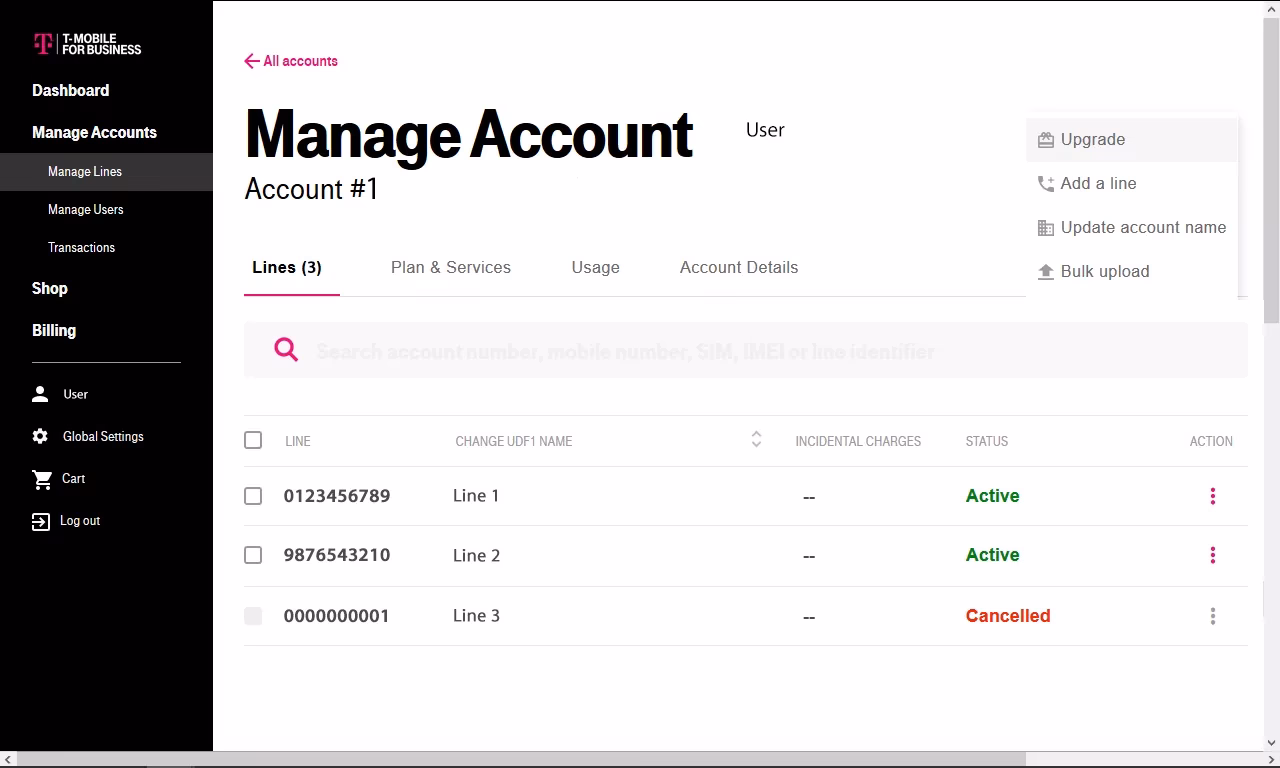Click the Log out icon
The image size is (1280, 768).
[40, 520]
